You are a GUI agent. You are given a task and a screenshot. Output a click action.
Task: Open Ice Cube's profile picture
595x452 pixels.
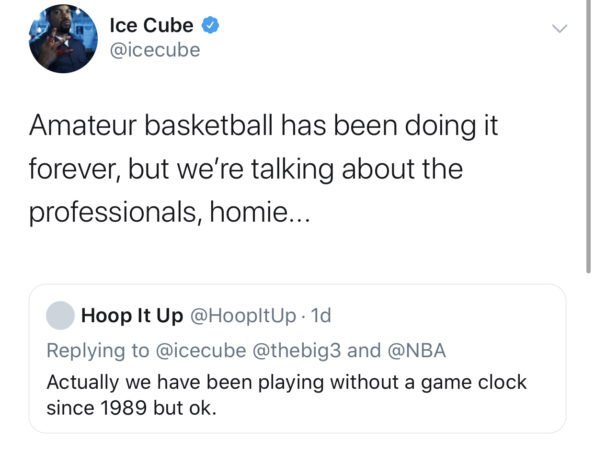pos(63,39)
